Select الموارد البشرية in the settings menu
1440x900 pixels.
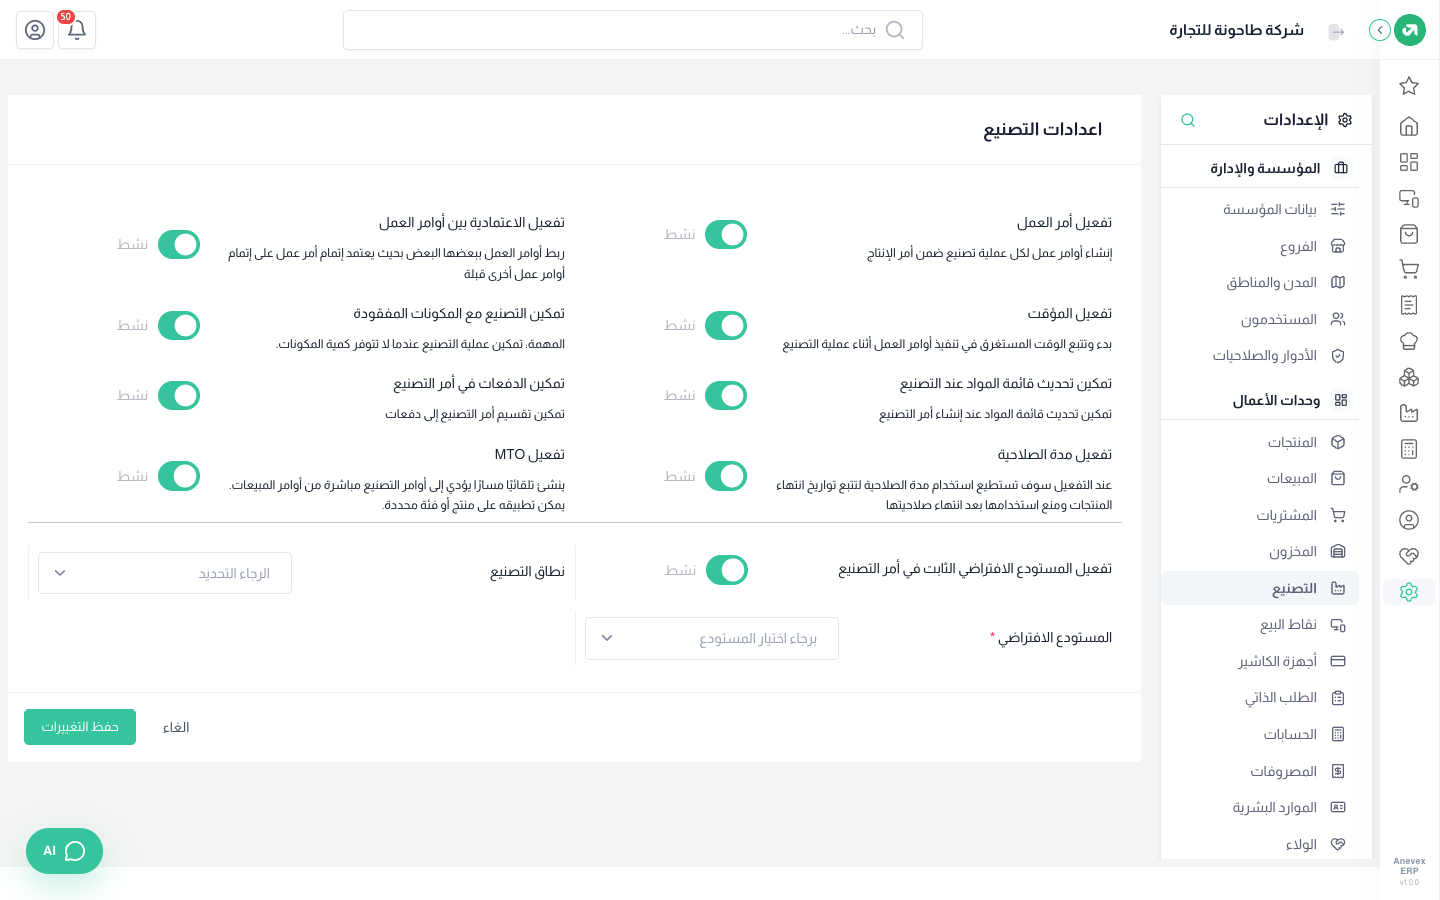1260,808
